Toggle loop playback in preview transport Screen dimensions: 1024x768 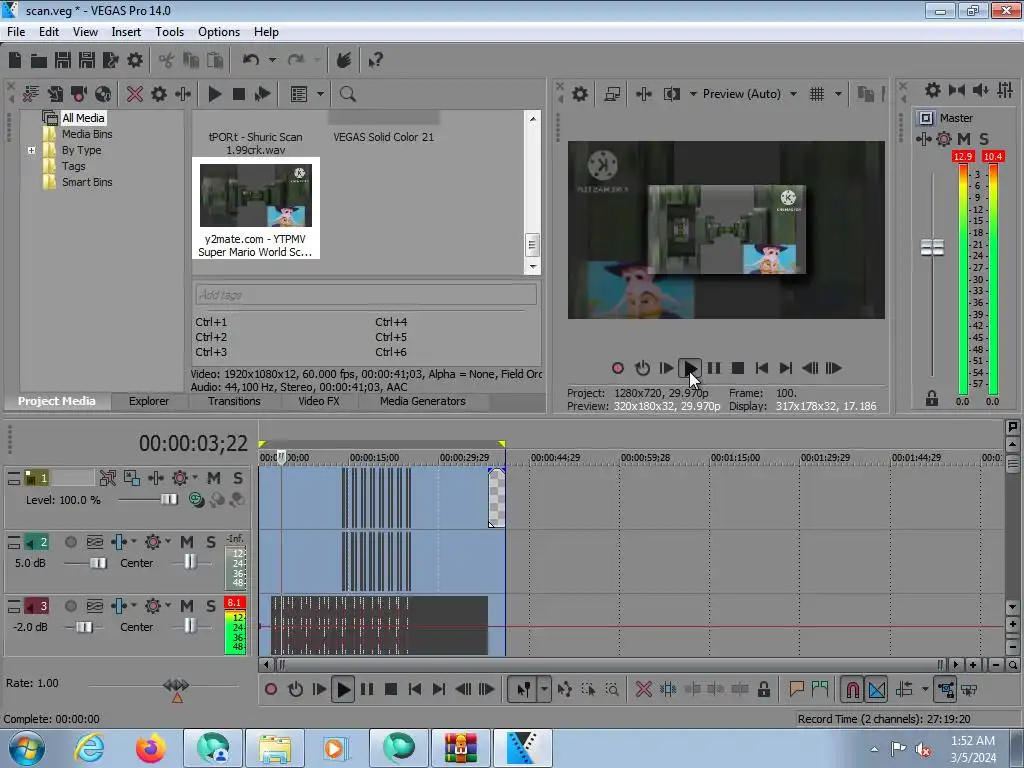click(643, 368)
